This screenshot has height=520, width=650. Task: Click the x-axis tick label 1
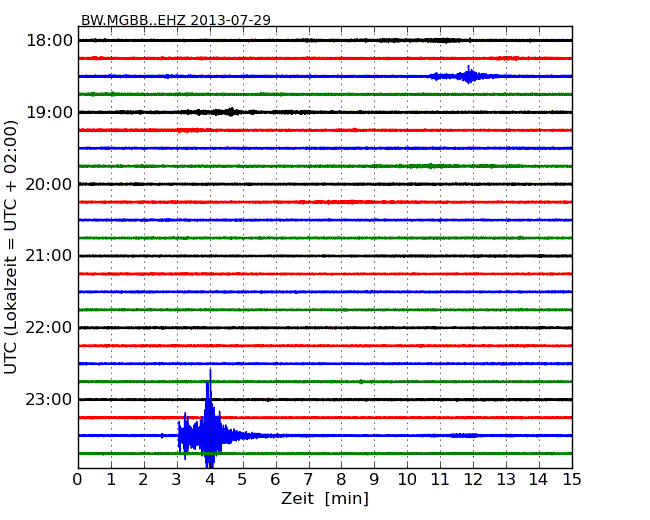(x=111, y=479)
